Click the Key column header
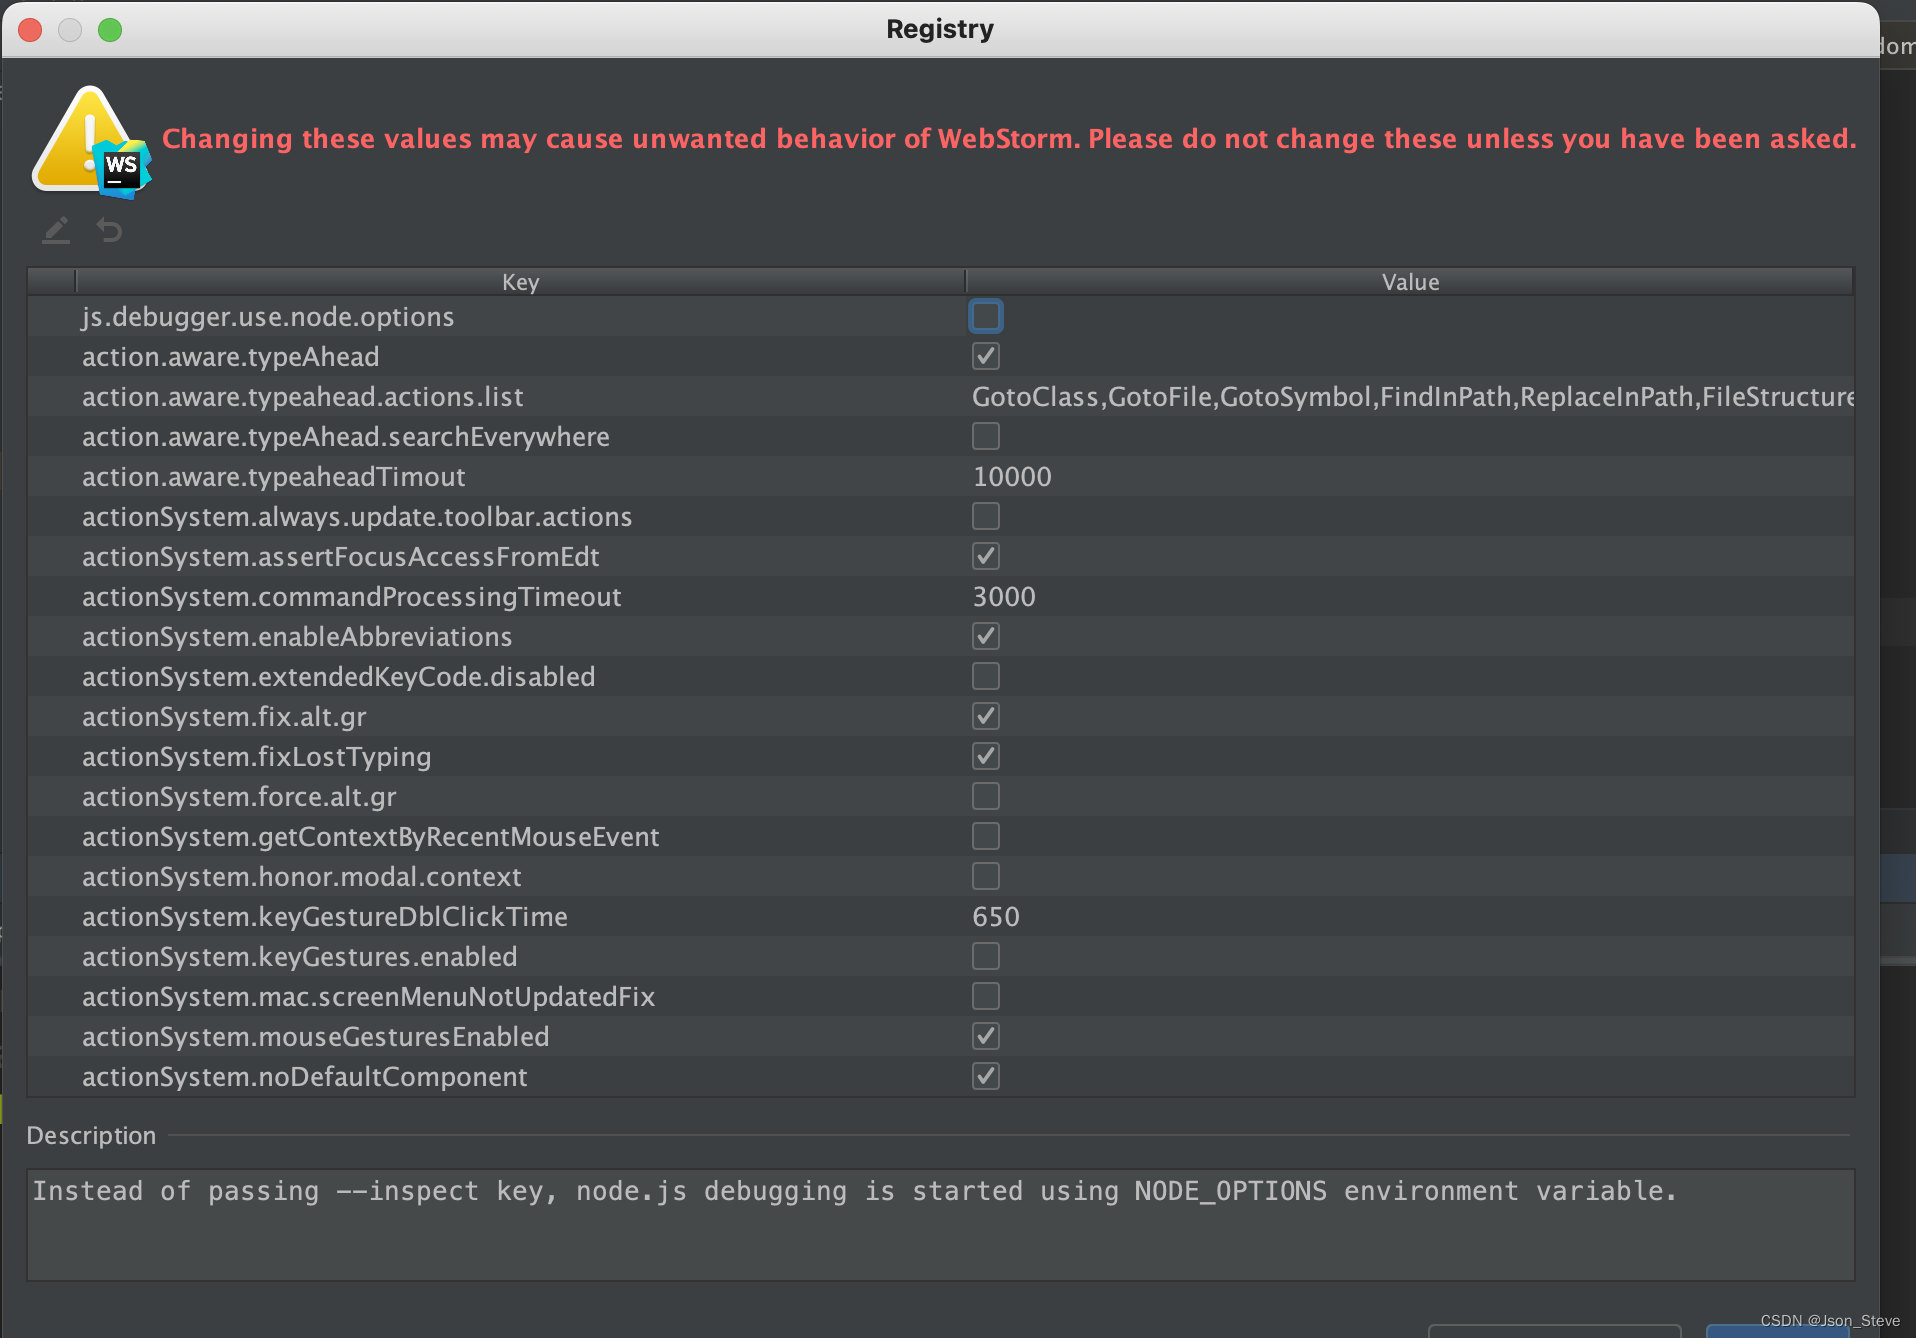The height and width of the screenshot is (1338, 1916). pos(520,282)
